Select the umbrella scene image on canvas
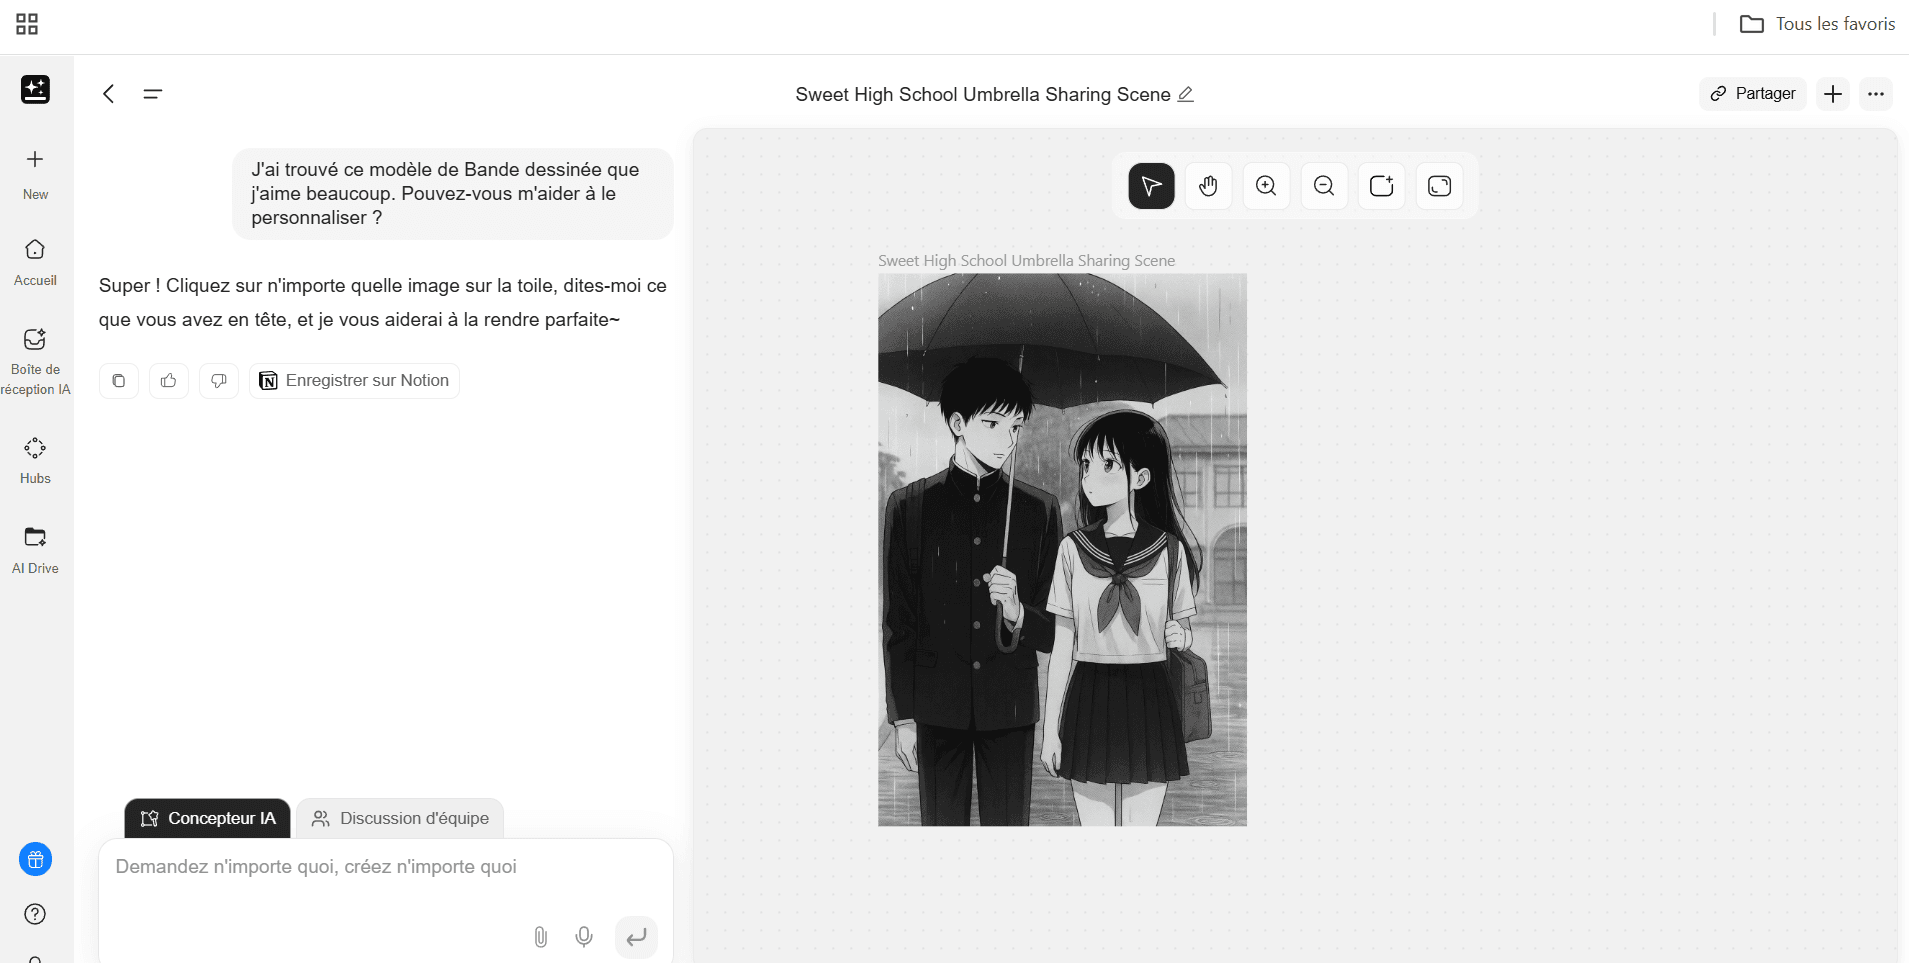The image size is (1909, 963). click(1062, 550)
